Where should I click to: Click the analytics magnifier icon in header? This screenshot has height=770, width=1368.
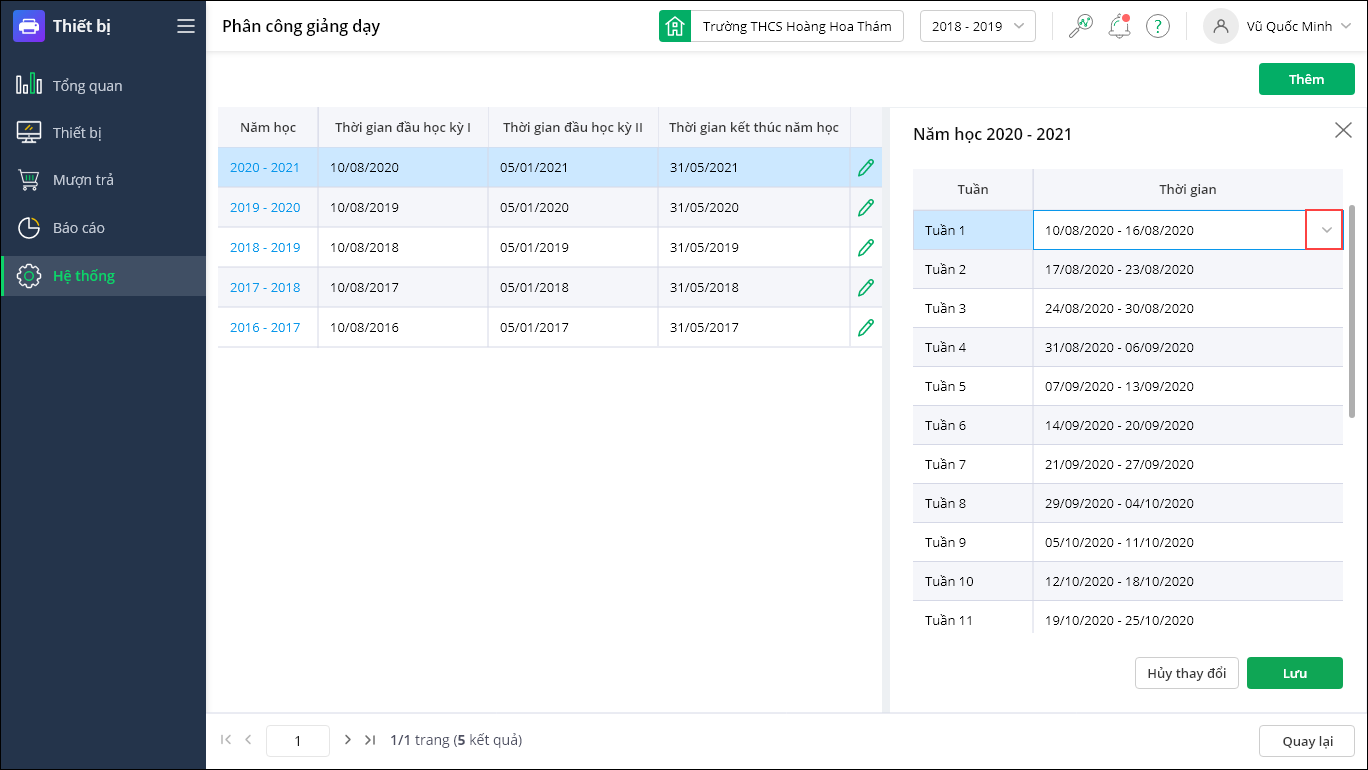(x=1080, y=26)
